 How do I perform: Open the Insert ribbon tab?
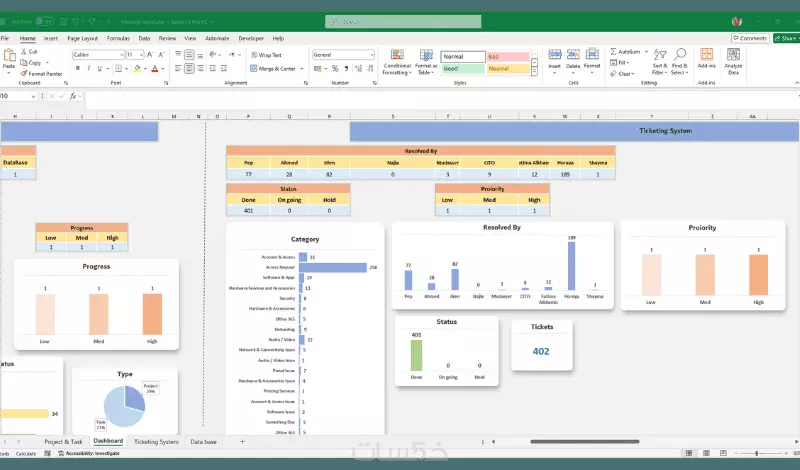(x=51, y=38)
